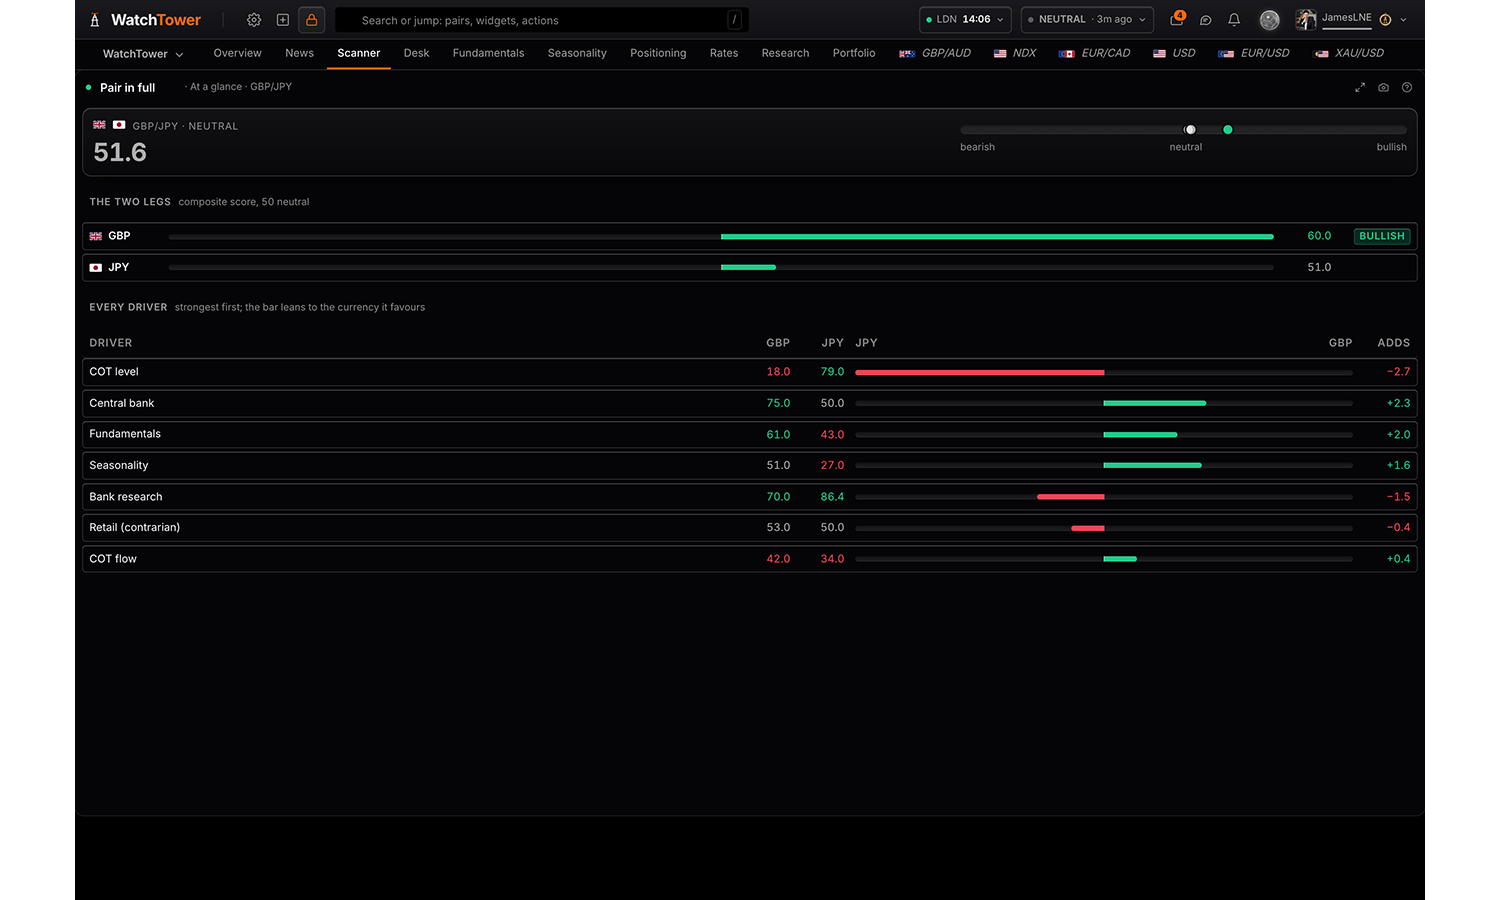Viewport: 1500px width, 900px height.
Task: Open the panel help question icon
Action: click(x=1407, y=88)
